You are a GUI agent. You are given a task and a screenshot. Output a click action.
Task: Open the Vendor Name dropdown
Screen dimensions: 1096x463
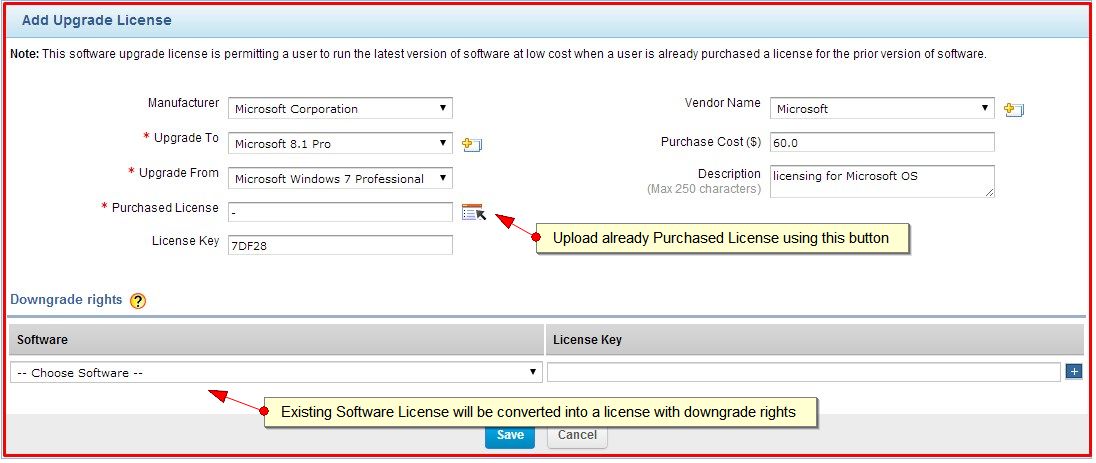click(x=882, y=108)
